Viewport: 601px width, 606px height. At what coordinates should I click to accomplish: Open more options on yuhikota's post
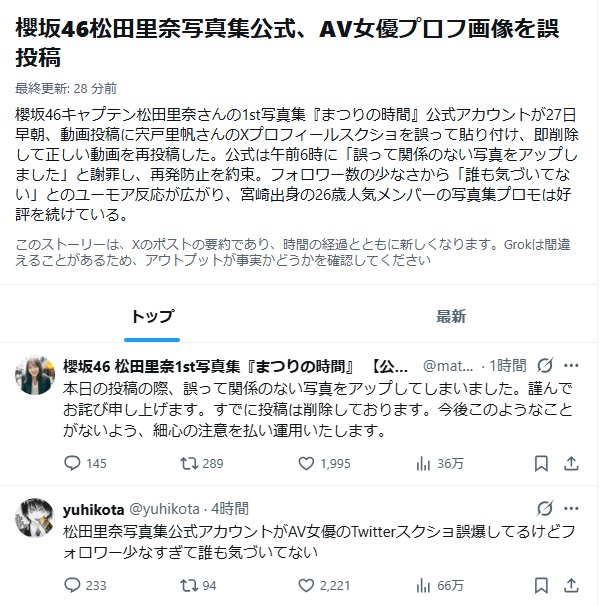click(571, 509)
